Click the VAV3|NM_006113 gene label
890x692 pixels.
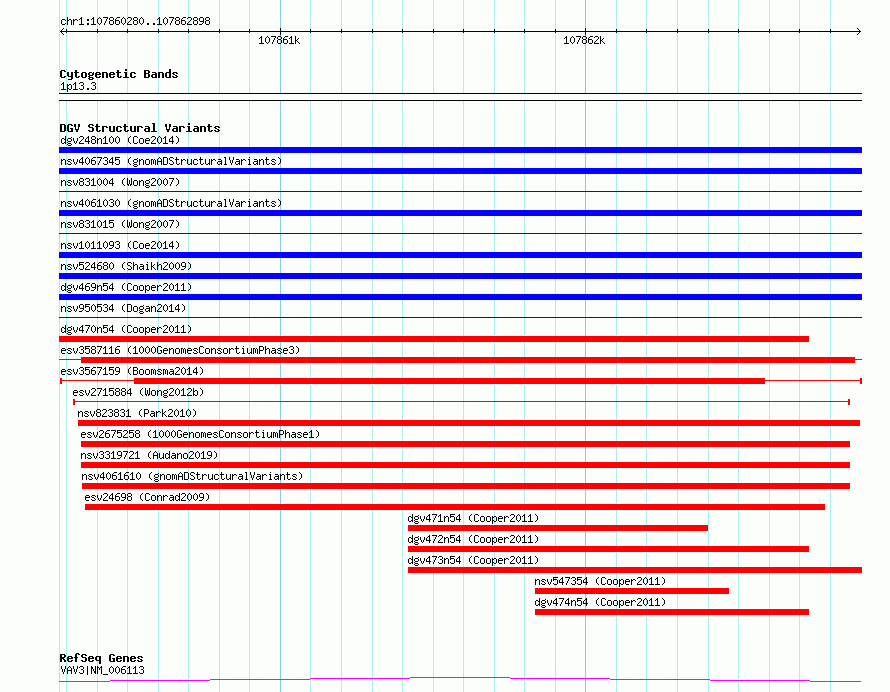102,670
